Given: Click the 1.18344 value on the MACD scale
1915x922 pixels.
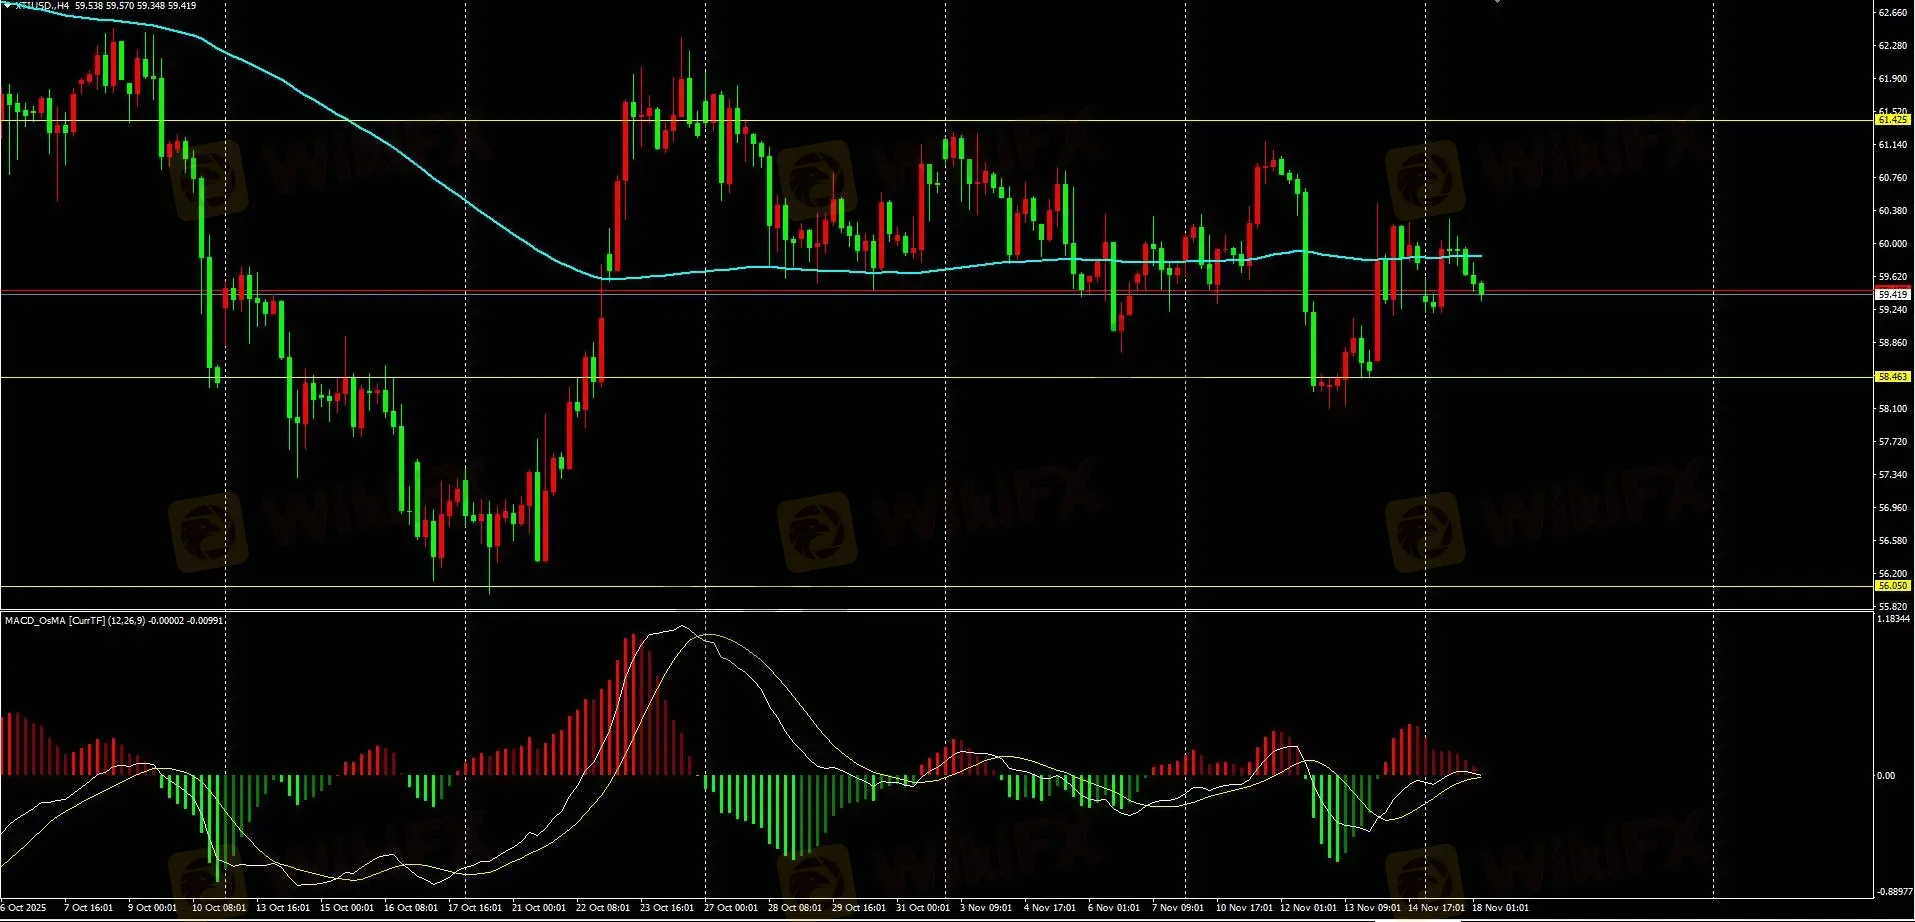Looking at the screenshot, I should pos(1893,620).
